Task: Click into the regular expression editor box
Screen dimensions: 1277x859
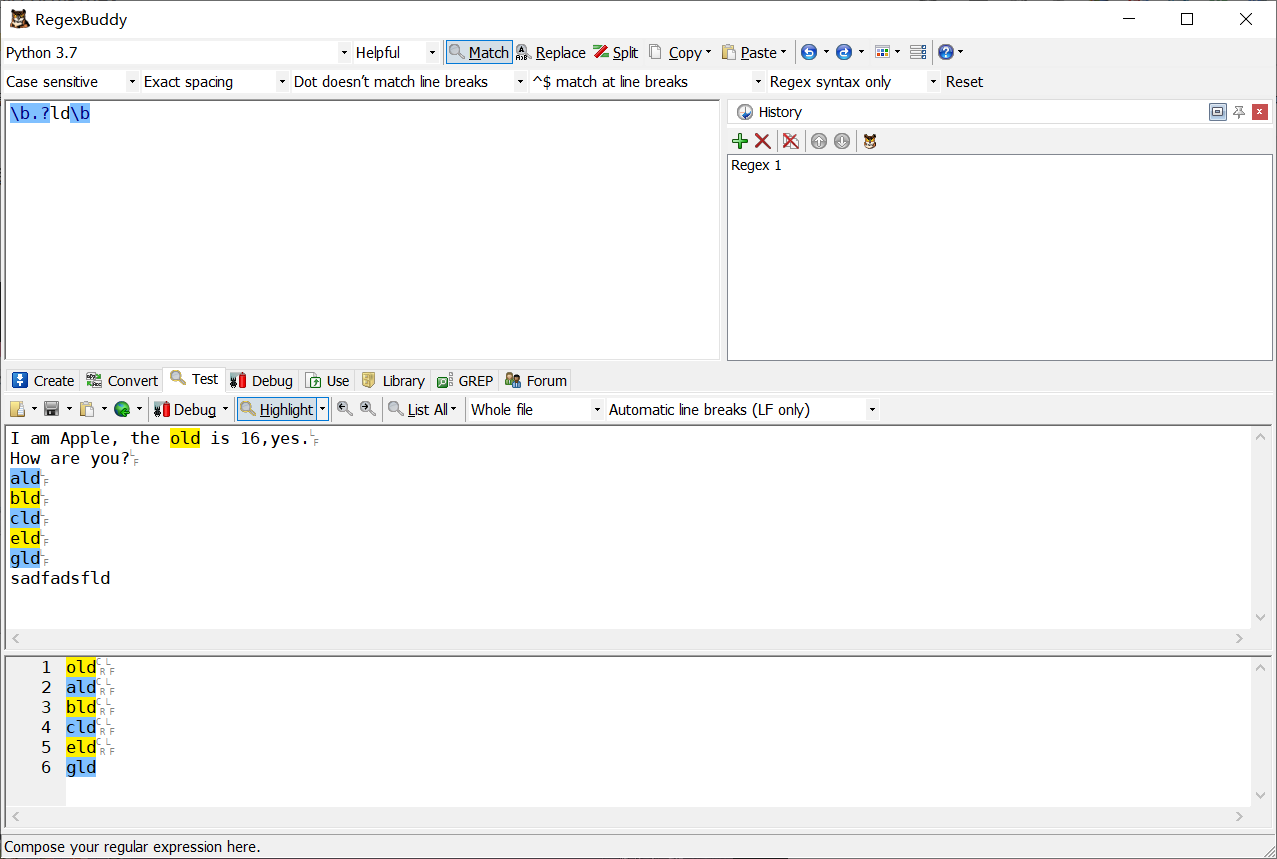Action: 362,230
